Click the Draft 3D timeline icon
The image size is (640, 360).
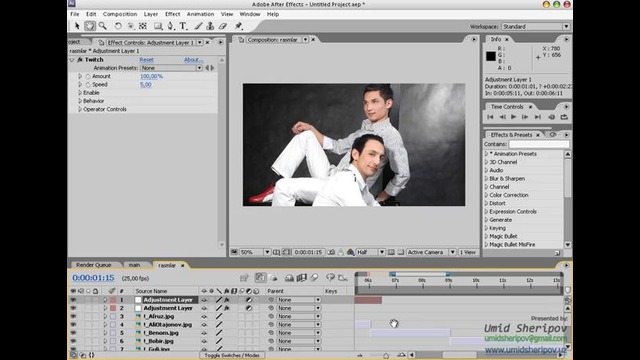(273, 278)
